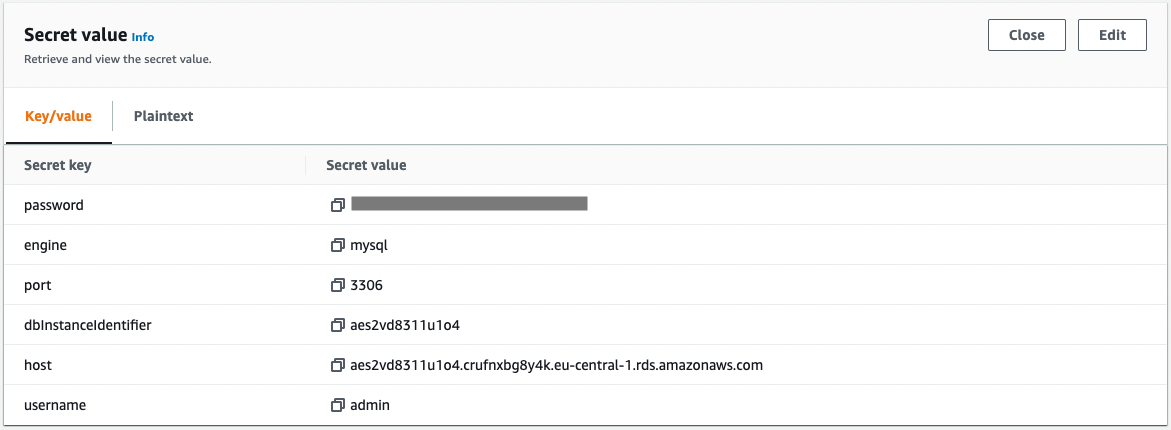1171x430 pixels.
Task: Copy the password secret value
Action: click(338, 205)
